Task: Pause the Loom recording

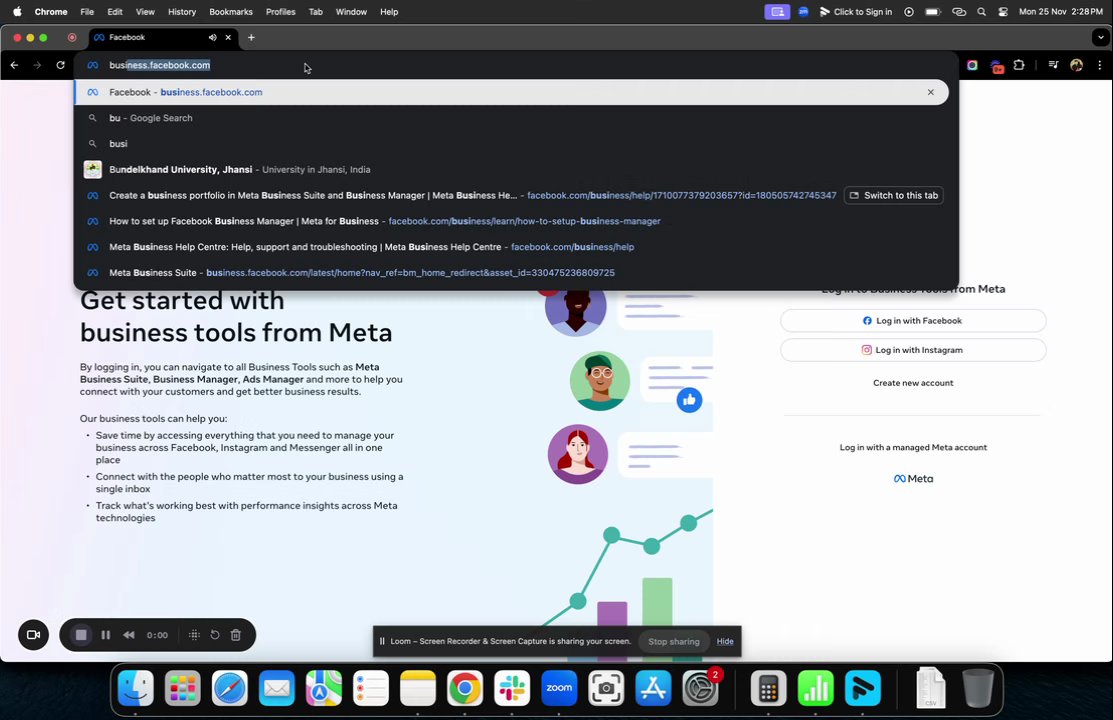Action: 106,635
